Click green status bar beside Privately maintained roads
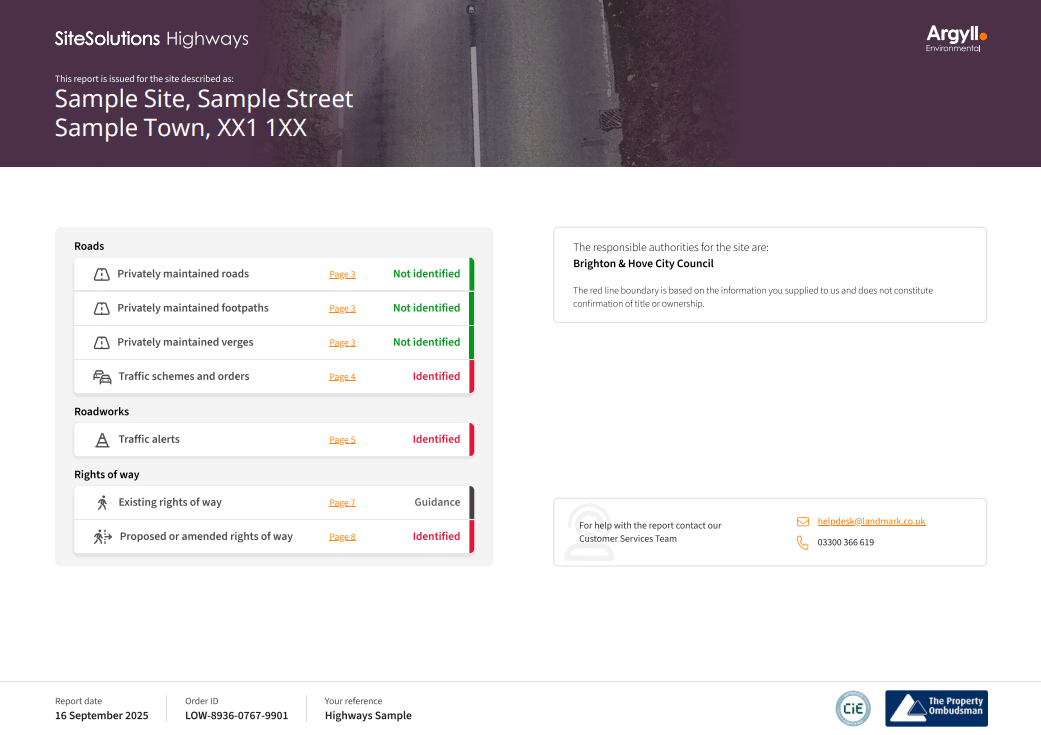The width and height of the screenshot is (1041, 735). pos(472,274)
